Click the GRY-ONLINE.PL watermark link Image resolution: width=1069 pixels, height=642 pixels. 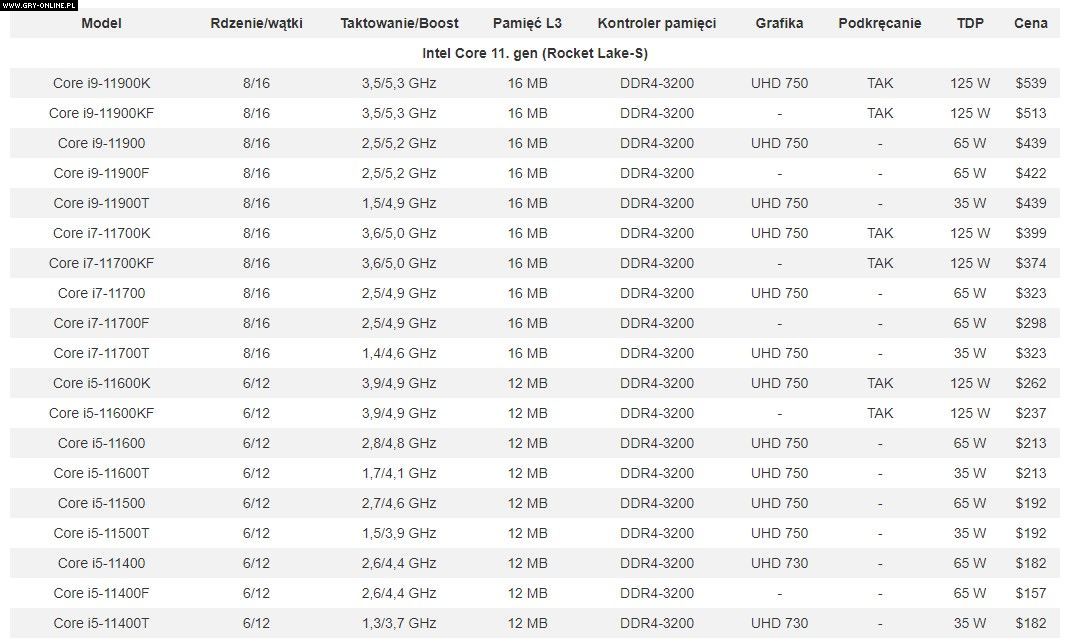tap(39, 5)
